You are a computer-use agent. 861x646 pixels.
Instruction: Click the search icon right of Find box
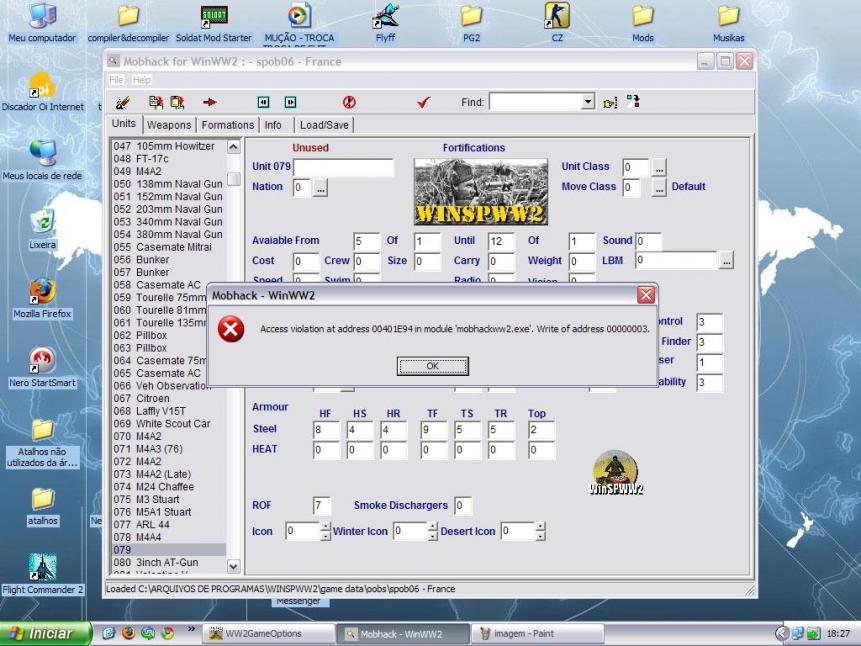610,102
